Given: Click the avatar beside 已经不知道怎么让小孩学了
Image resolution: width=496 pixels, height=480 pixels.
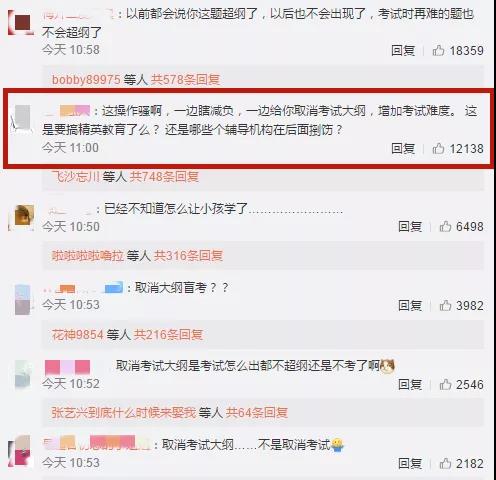Looking at the screenshot, I should 23,217.
